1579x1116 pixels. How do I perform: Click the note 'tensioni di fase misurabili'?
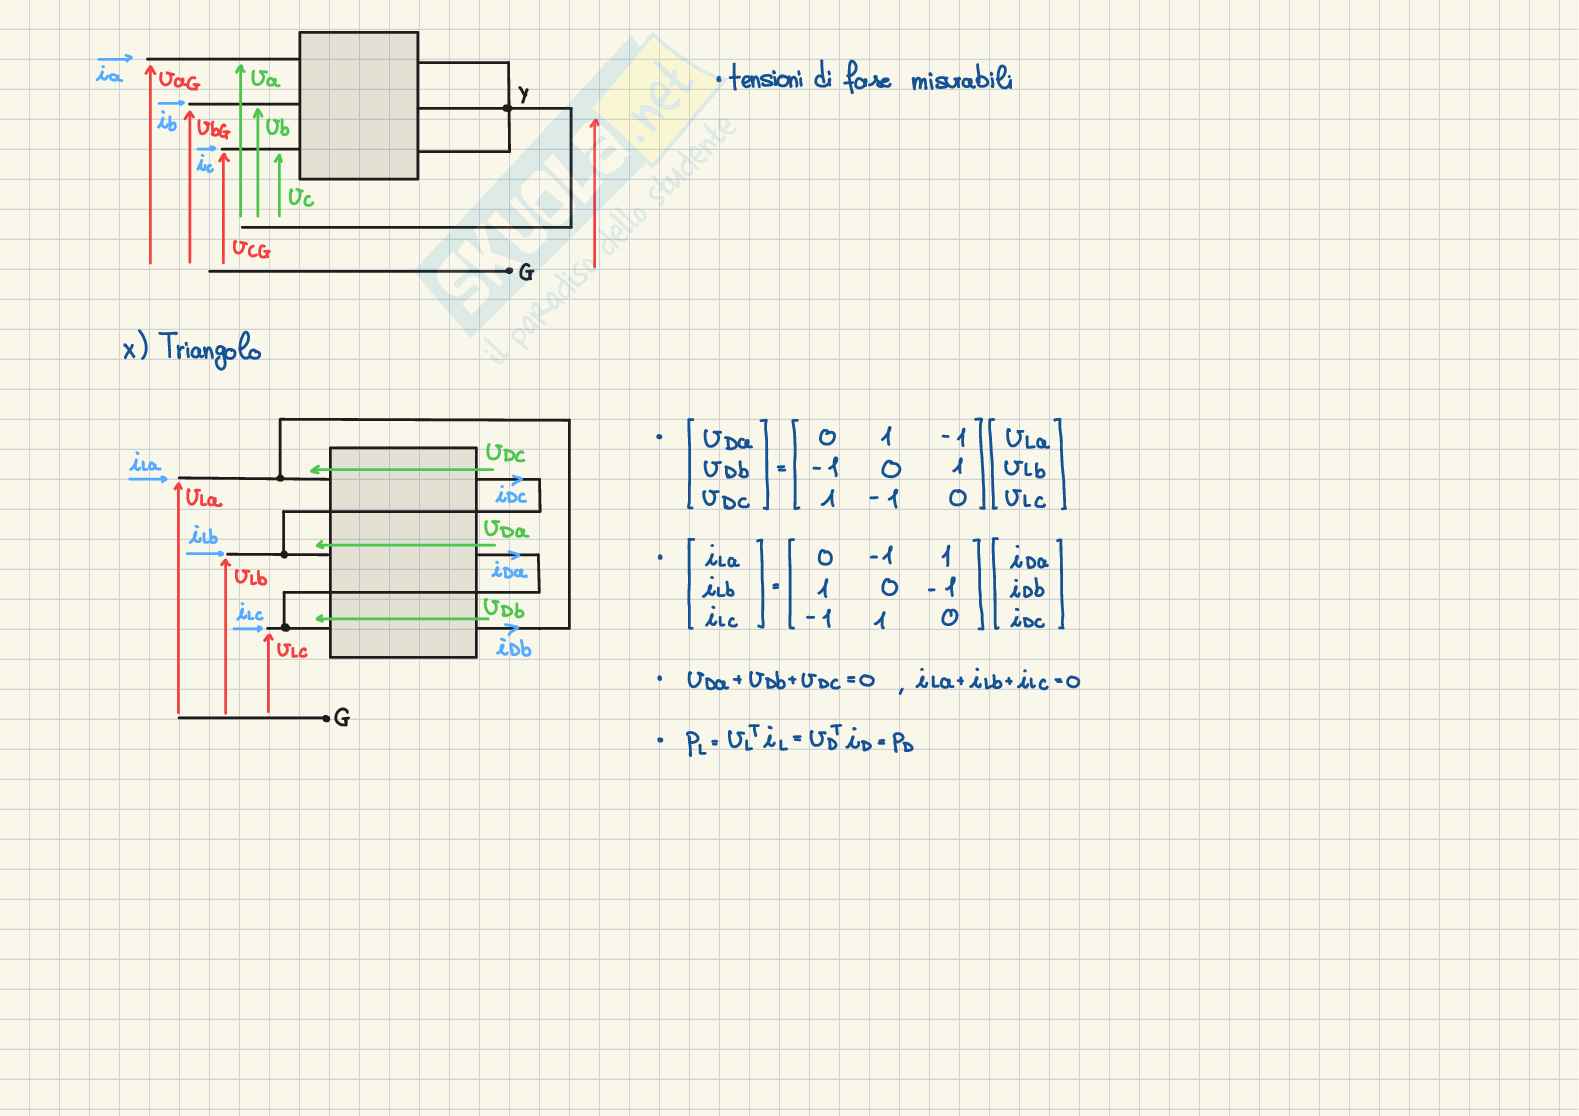tap(871, 78)
